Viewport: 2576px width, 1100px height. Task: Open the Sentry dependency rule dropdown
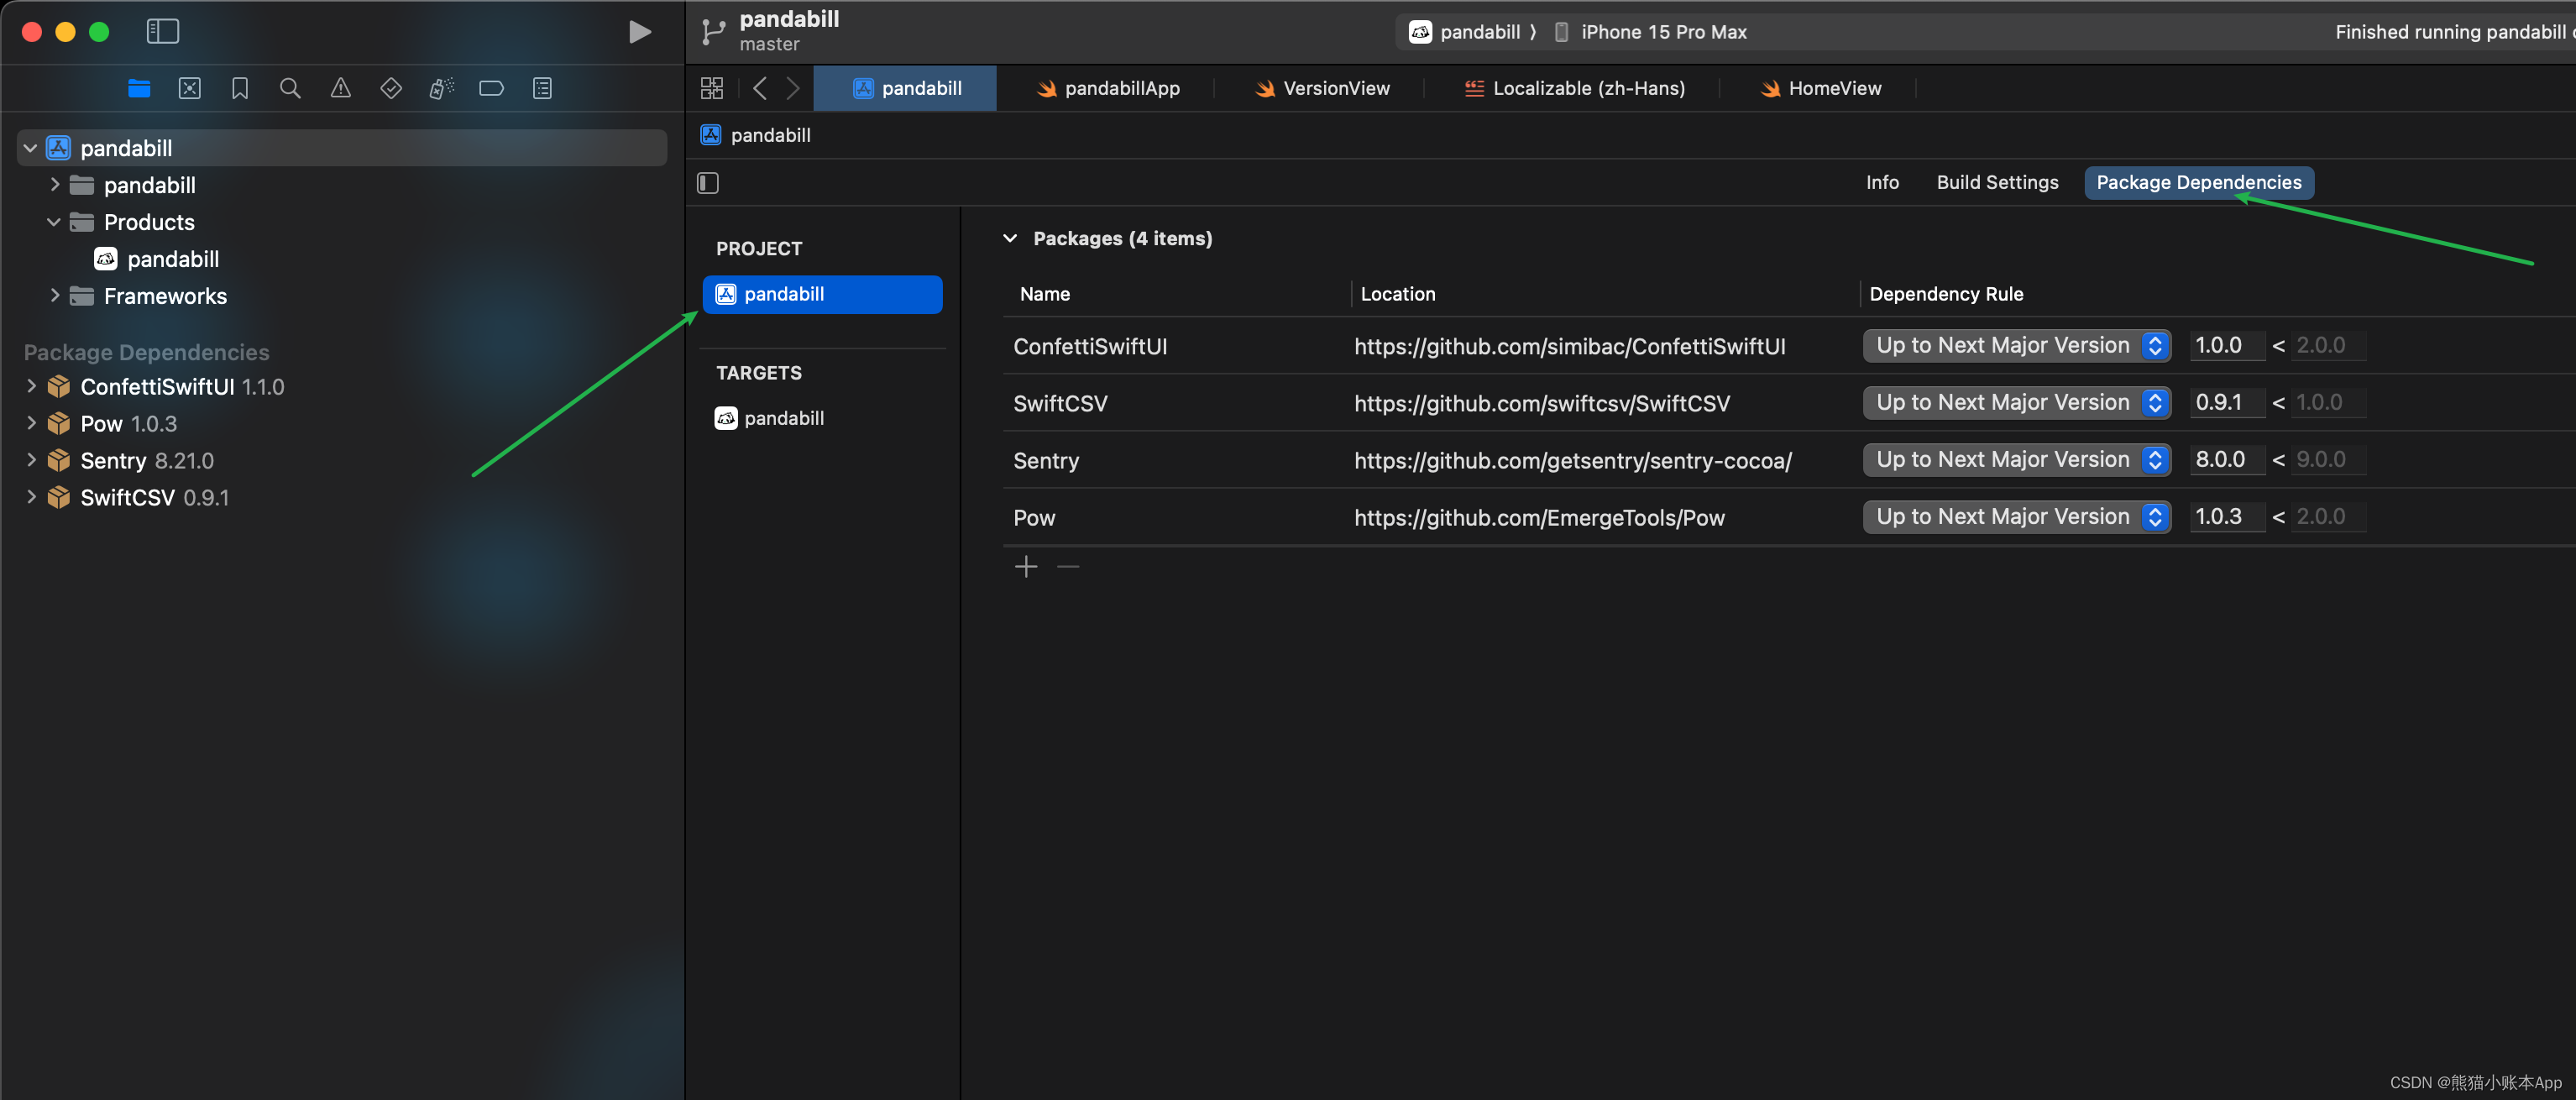[x=2015, y=460]
